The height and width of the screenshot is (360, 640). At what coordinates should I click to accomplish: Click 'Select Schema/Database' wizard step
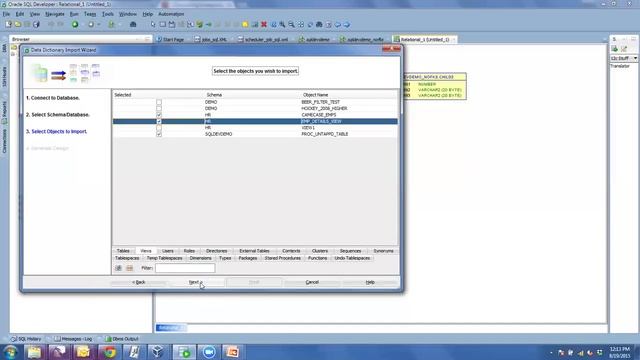(58, 115)
